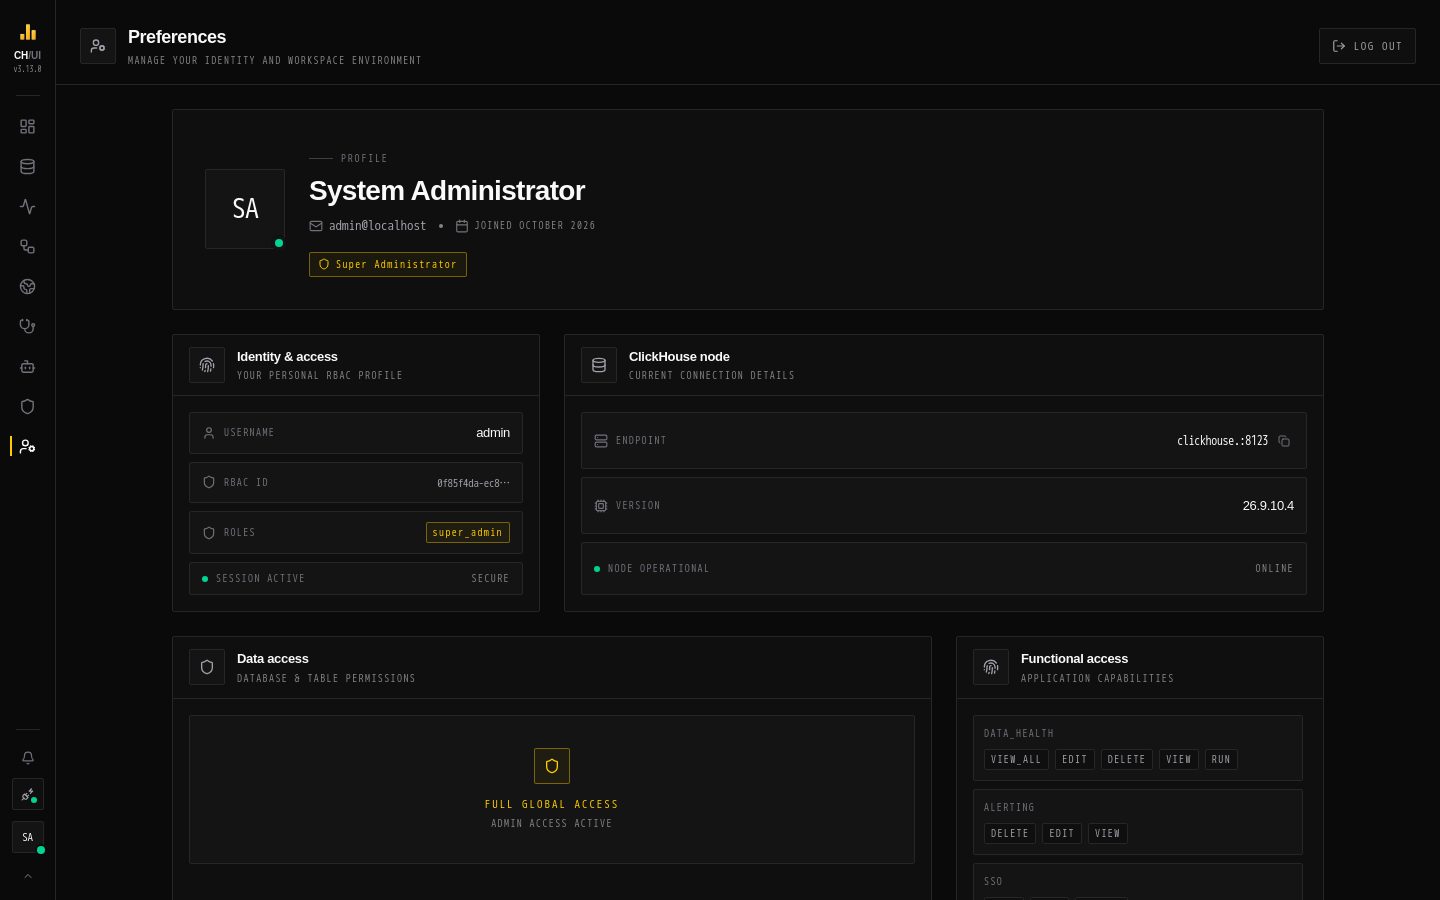Open the SA user menu in sidebar
Viewport: 1440px width, 900px height.
pos(28,838)
